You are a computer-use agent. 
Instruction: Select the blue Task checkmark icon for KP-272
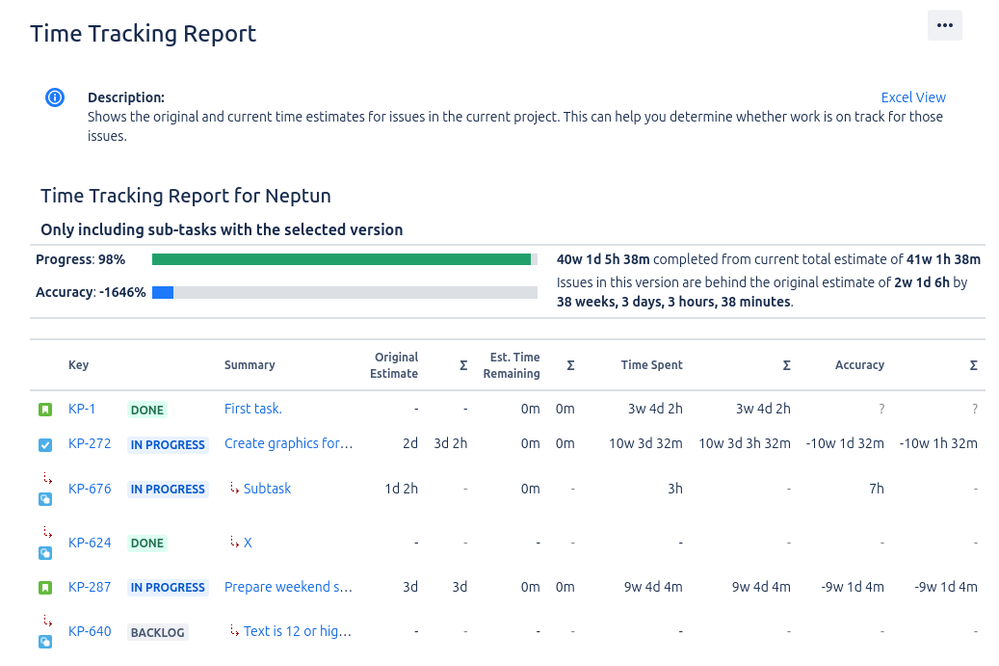point(44,443)
